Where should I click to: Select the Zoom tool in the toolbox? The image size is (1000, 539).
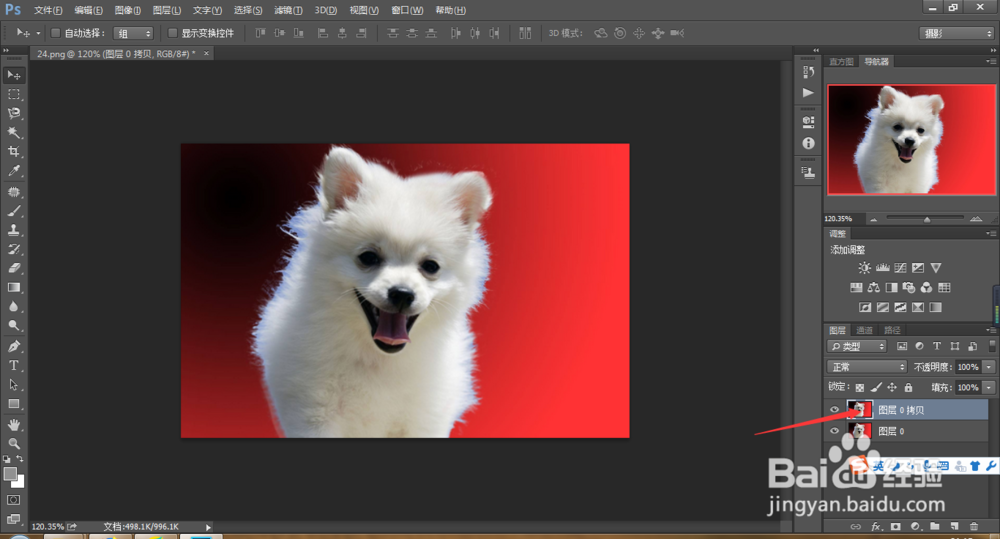click(14, 444)
